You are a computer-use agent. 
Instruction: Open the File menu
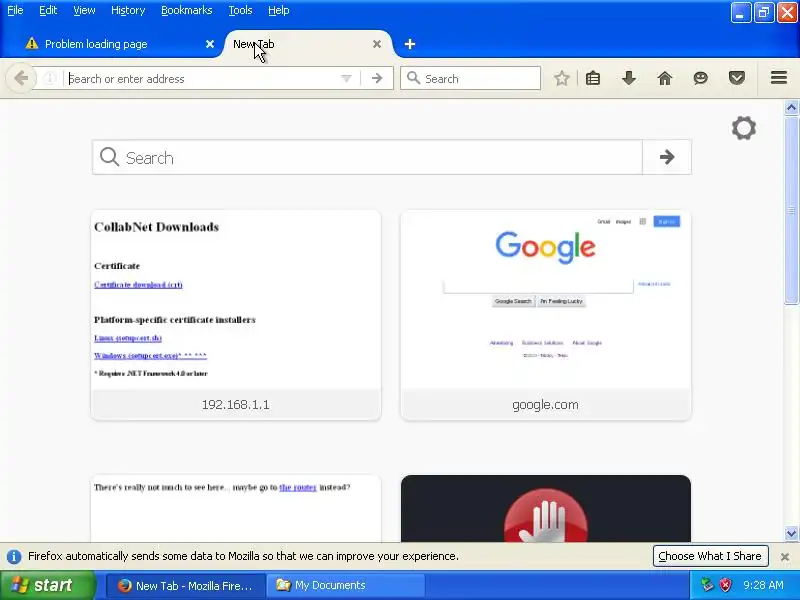coord(15,10)
